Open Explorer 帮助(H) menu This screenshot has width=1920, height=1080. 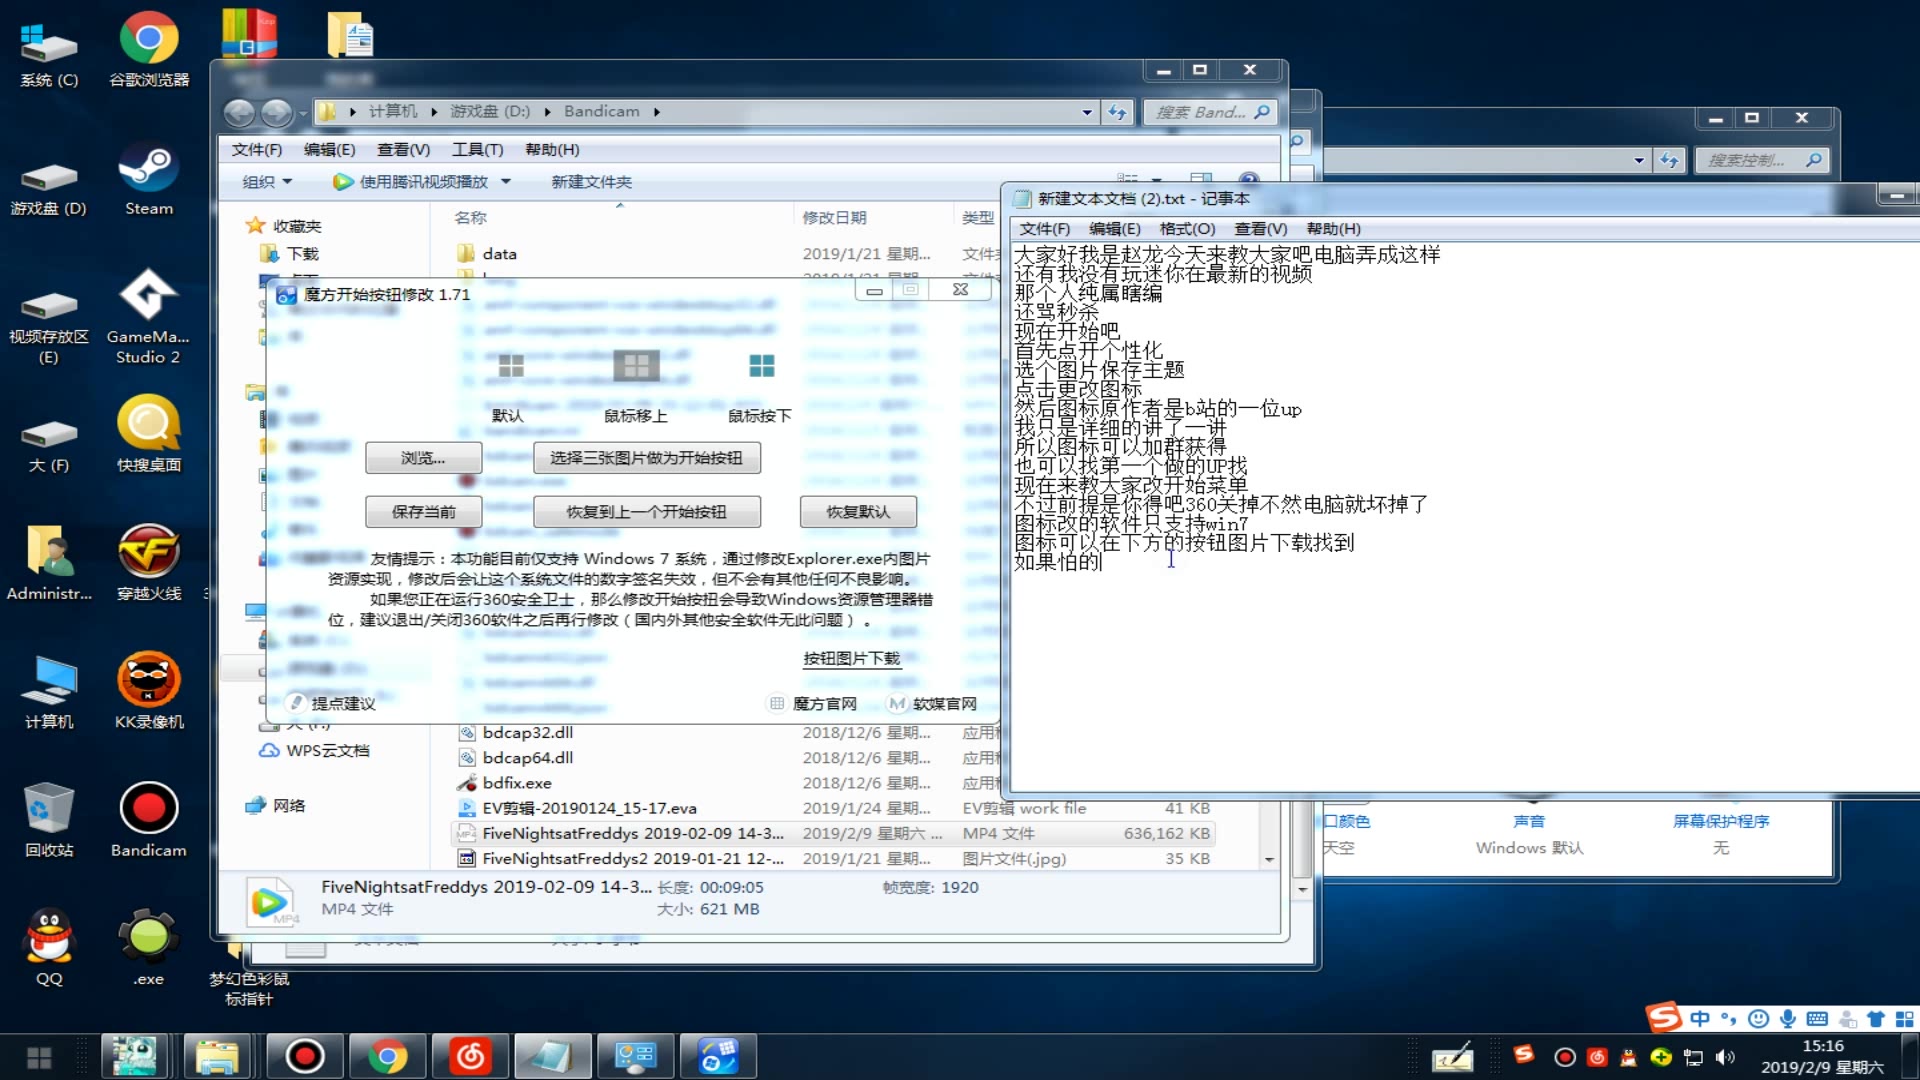(x=552, y=150)
